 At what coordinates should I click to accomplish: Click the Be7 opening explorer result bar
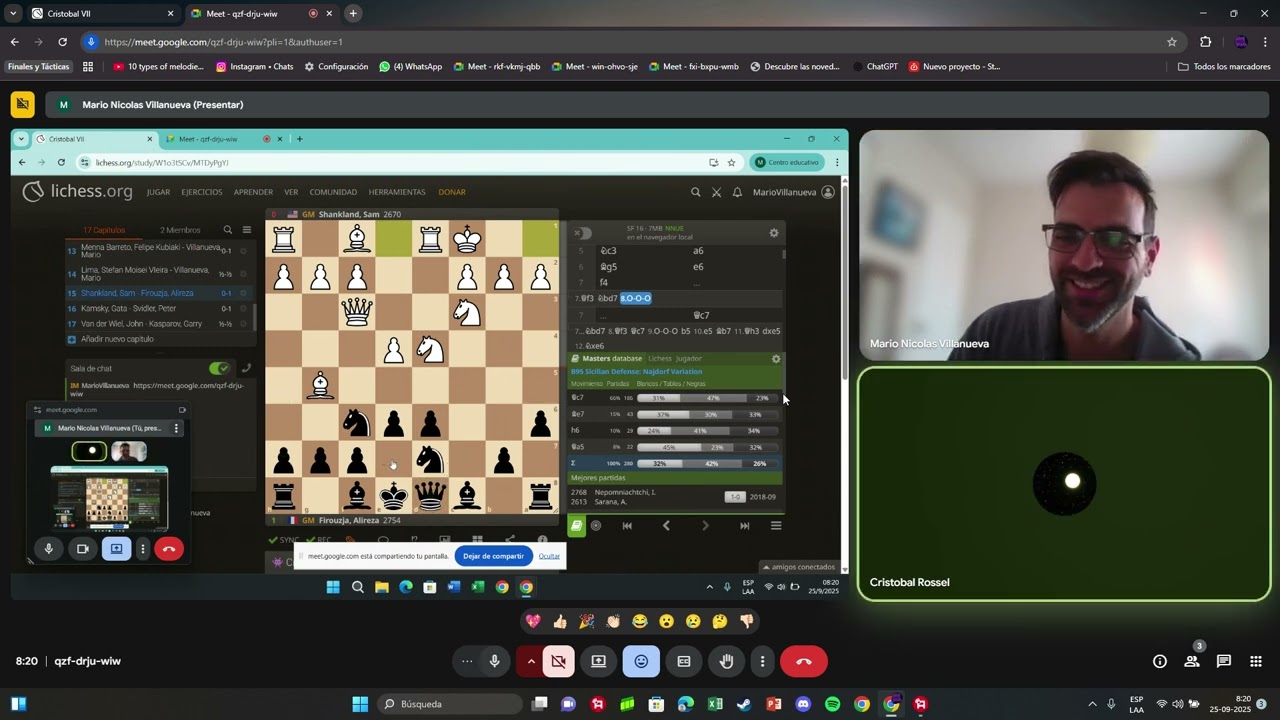coord(707,414)
